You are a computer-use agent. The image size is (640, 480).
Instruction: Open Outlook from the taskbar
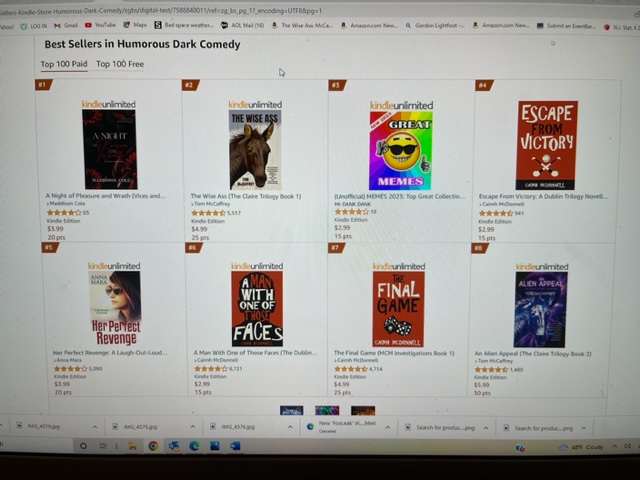coord(174,446)
